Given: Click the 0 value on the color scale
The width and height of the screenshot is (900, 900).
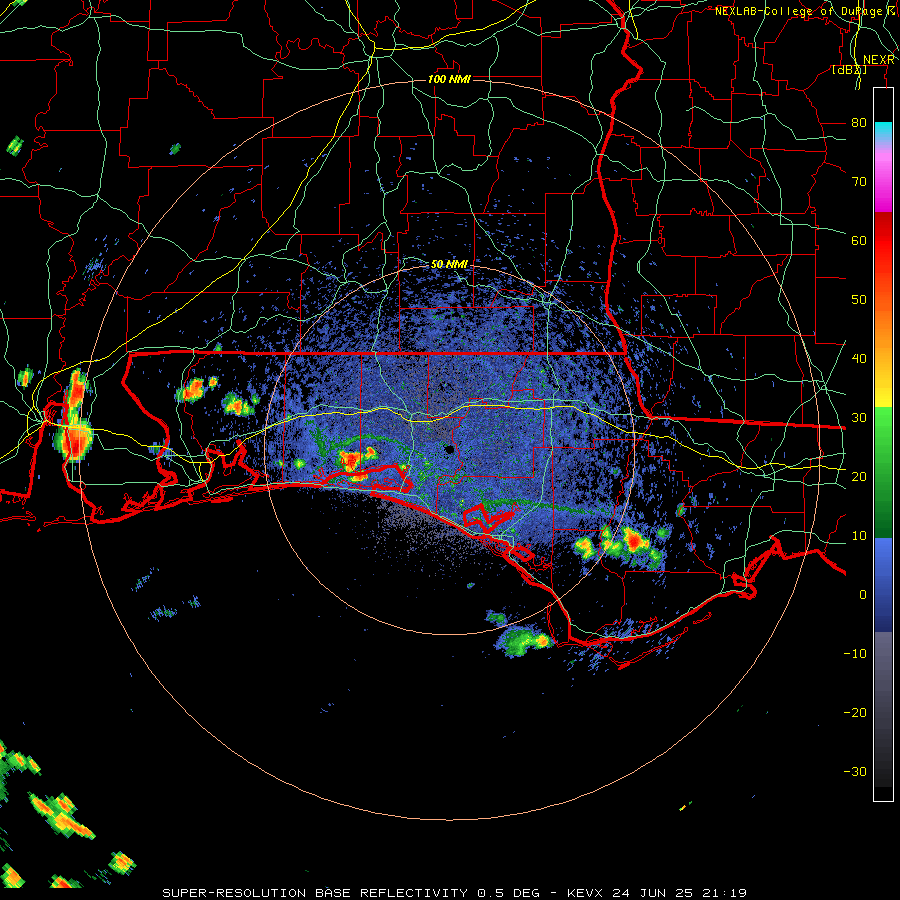Looking at the screenshot, I should [863, 595].
